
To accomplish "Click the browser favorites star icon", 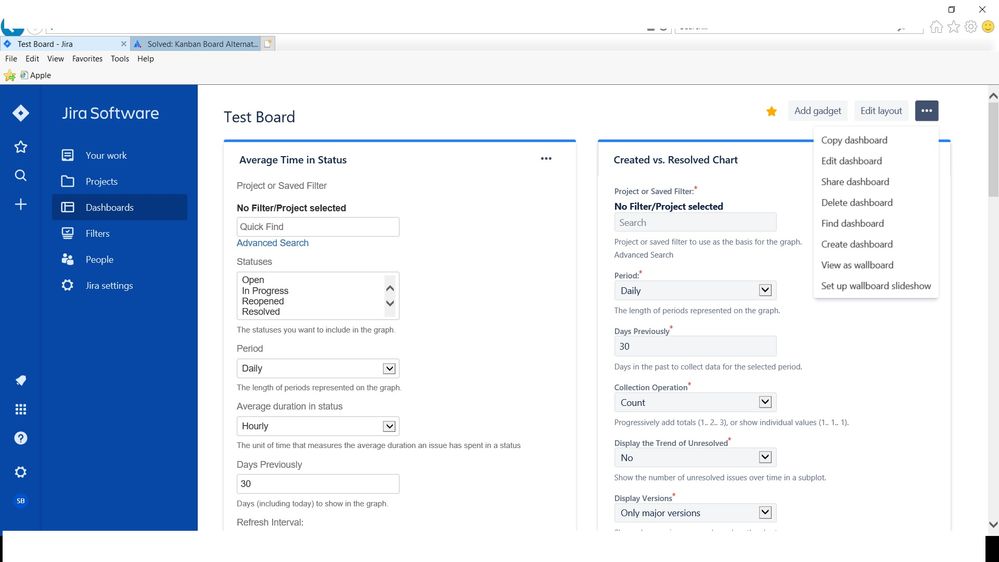I will coord(953,27).
